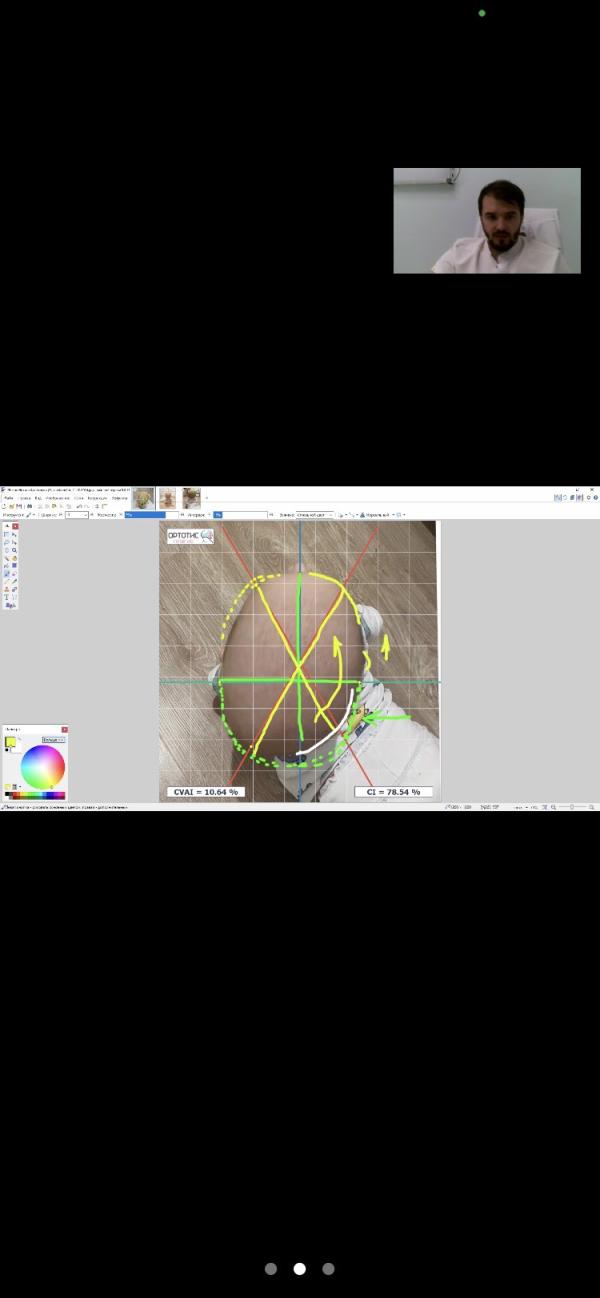Click the CI = 78.54 % label
This screenshot has height=1298, width=600.
tap(394, 791)
